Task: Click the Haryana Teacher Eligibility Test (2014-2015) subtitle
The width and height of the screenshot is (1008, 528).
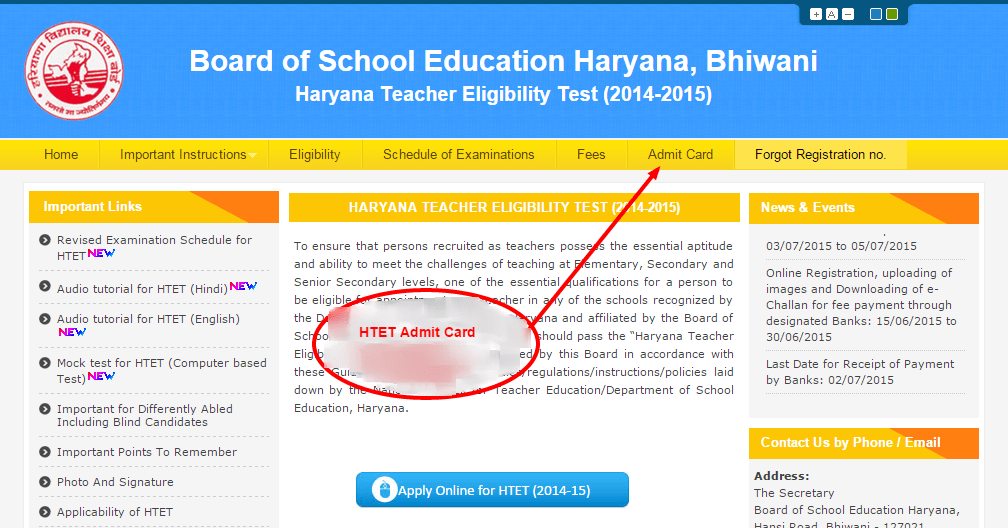Action: click(x=503, y=95)
